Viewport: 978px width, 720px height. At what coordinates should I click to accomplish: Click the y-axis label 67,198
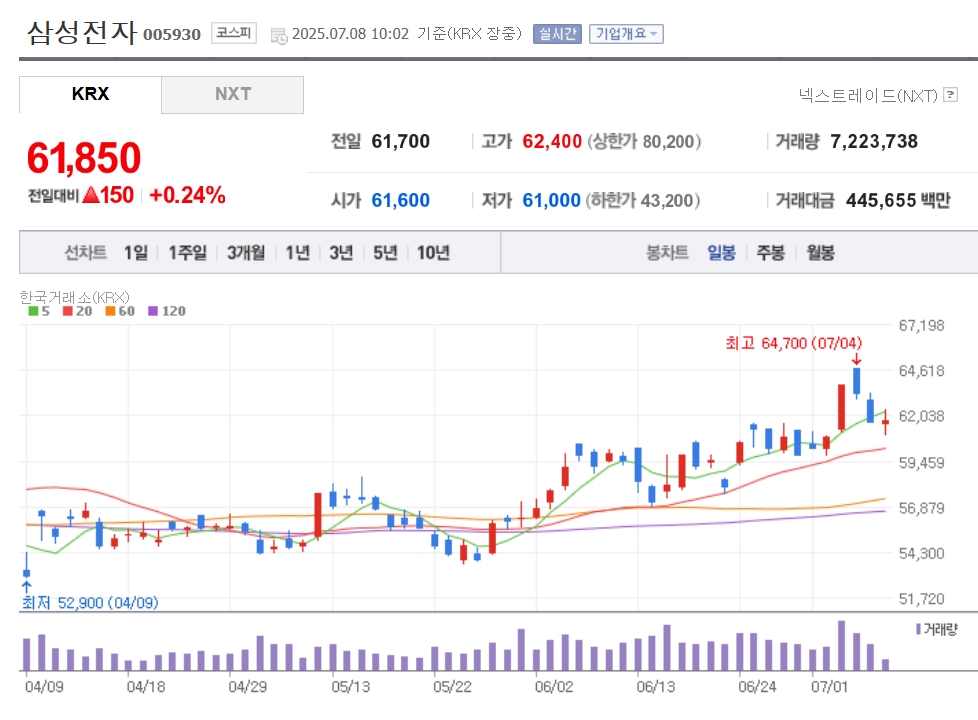coord(921,326)
